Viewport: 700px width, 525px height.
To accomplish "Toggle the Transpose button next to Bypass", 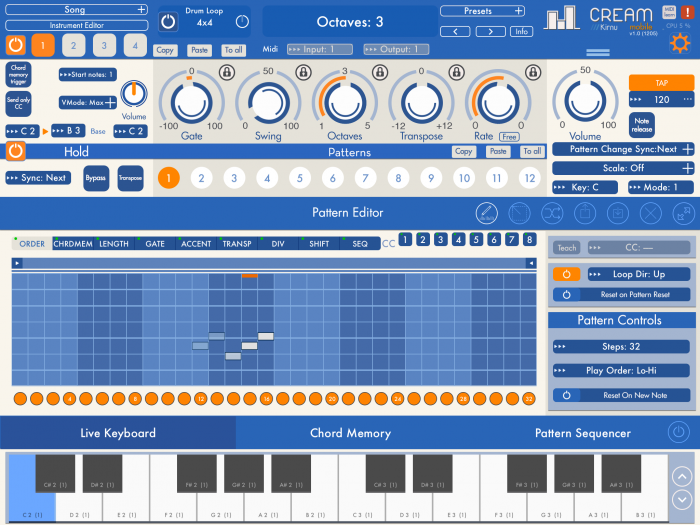I will click(x=130, y=178).
